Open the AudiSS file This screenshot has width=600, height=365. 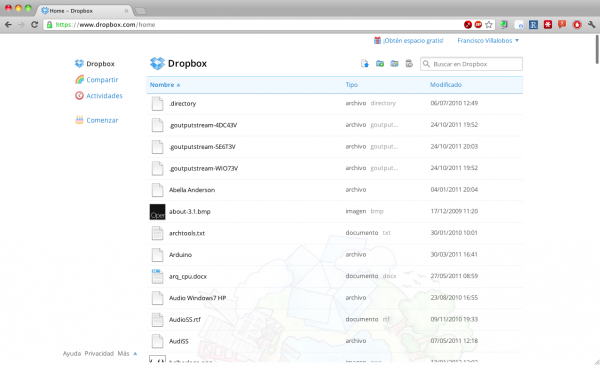pyautogui.click(x=179, y=341)
